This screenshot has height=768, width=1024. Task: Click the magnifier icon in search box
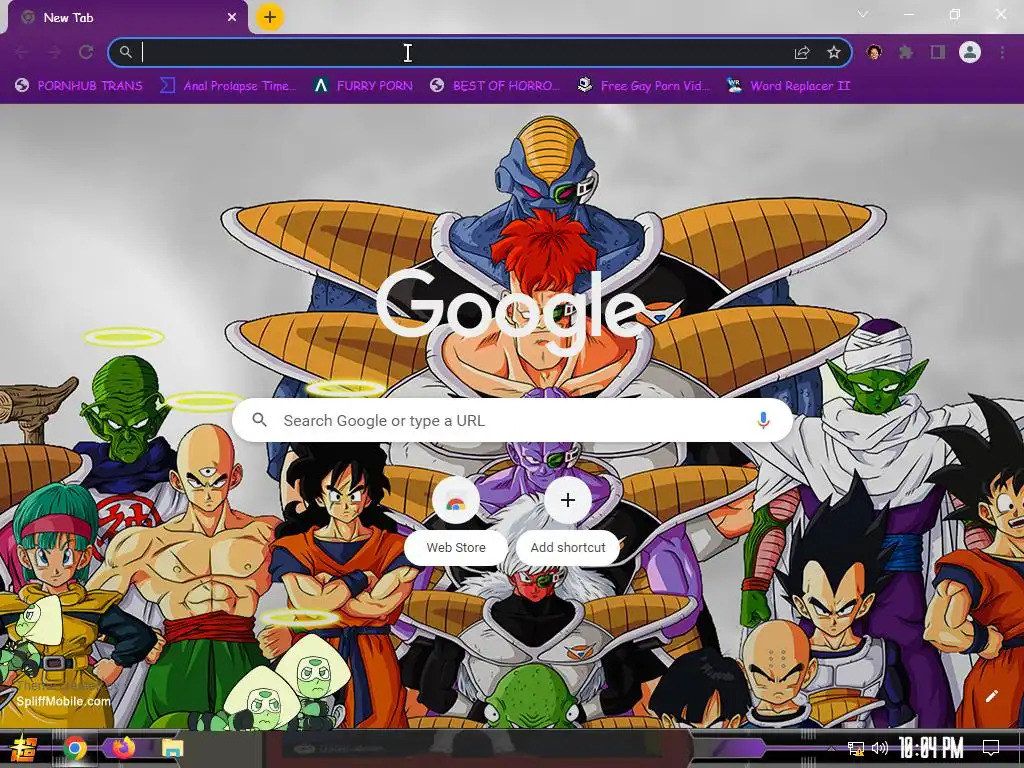pos(259,420)
